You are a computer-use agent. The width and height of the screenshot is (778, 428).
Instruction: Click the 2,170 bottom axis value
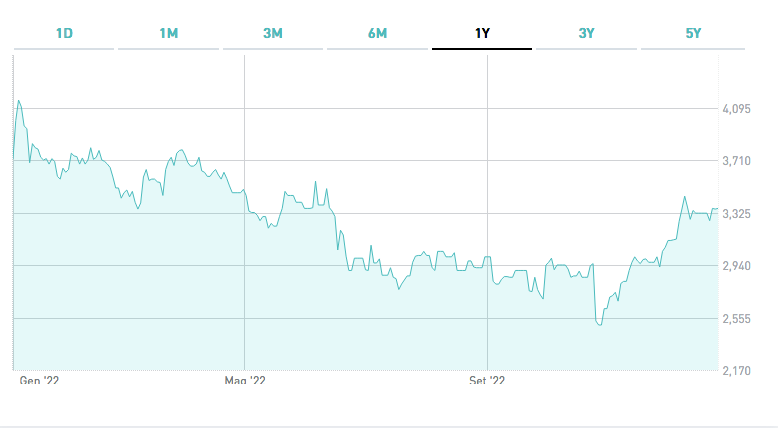pos(736,371)
